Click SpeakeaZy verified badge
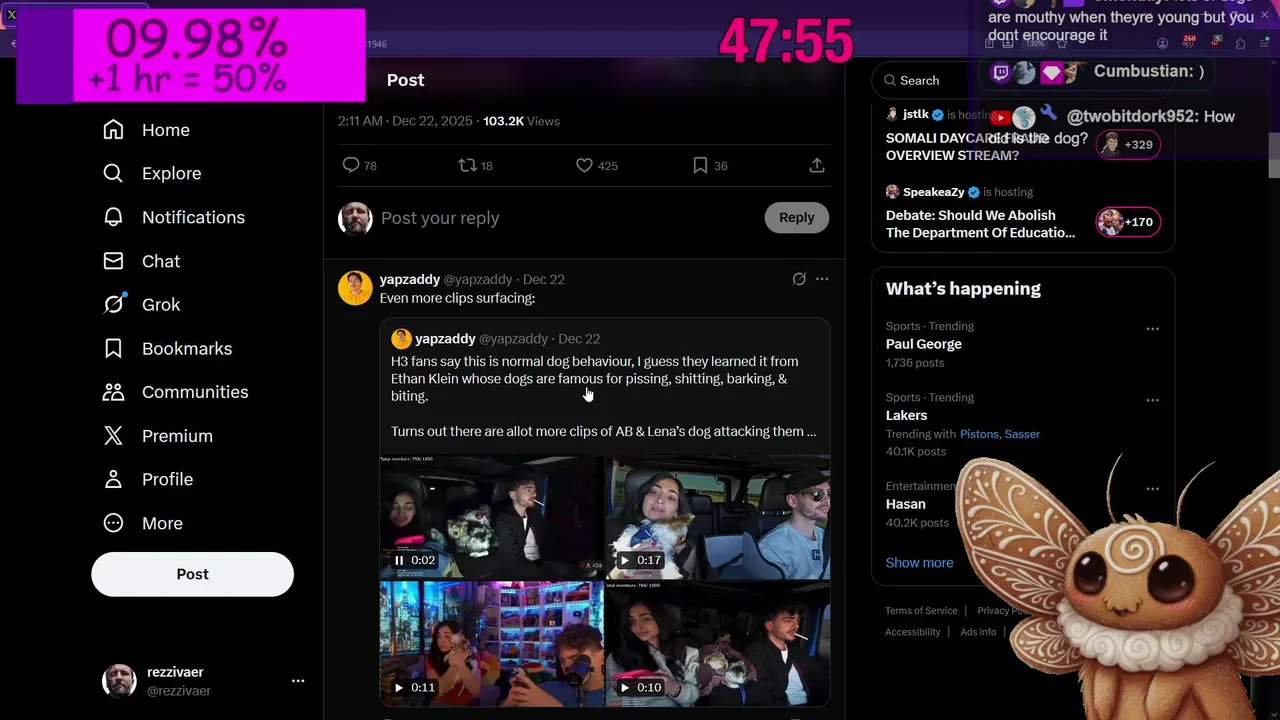Image resolution: width=1280 pixels, height=720 pixels. pyautogui.click(x=974, y=192)
